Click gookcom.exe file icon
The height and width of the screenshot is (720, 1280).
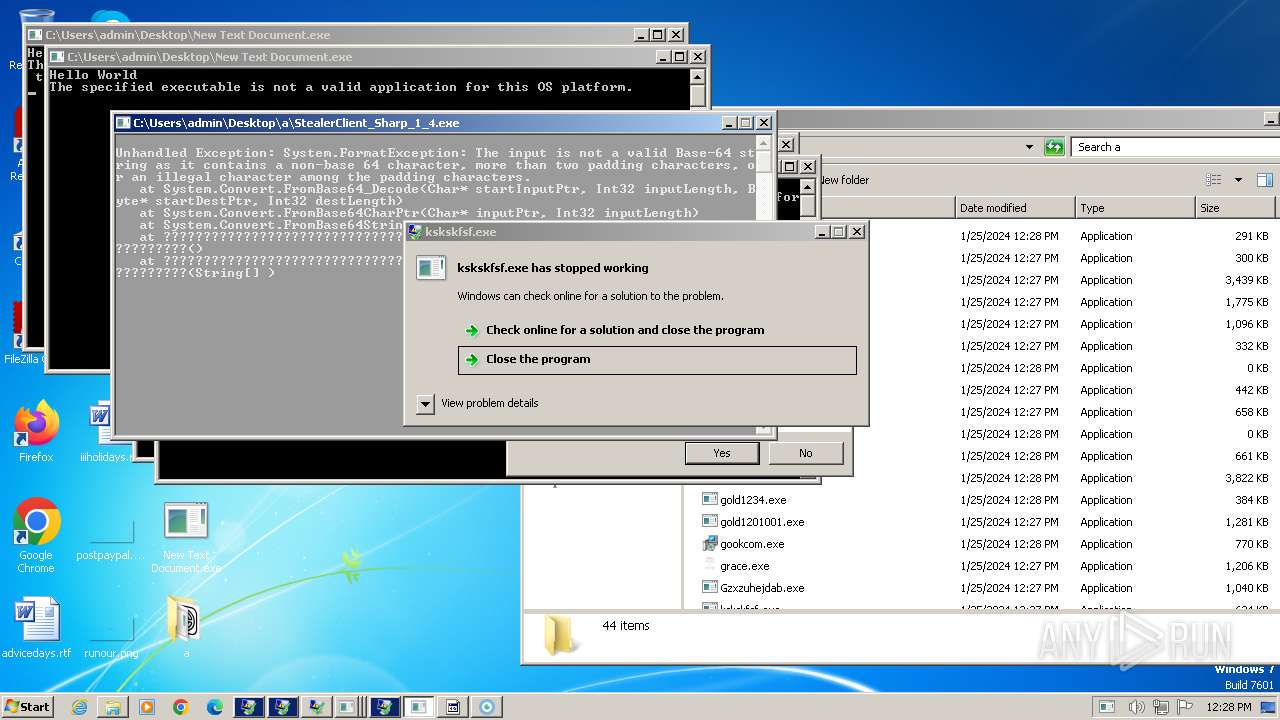pos(710,544)
